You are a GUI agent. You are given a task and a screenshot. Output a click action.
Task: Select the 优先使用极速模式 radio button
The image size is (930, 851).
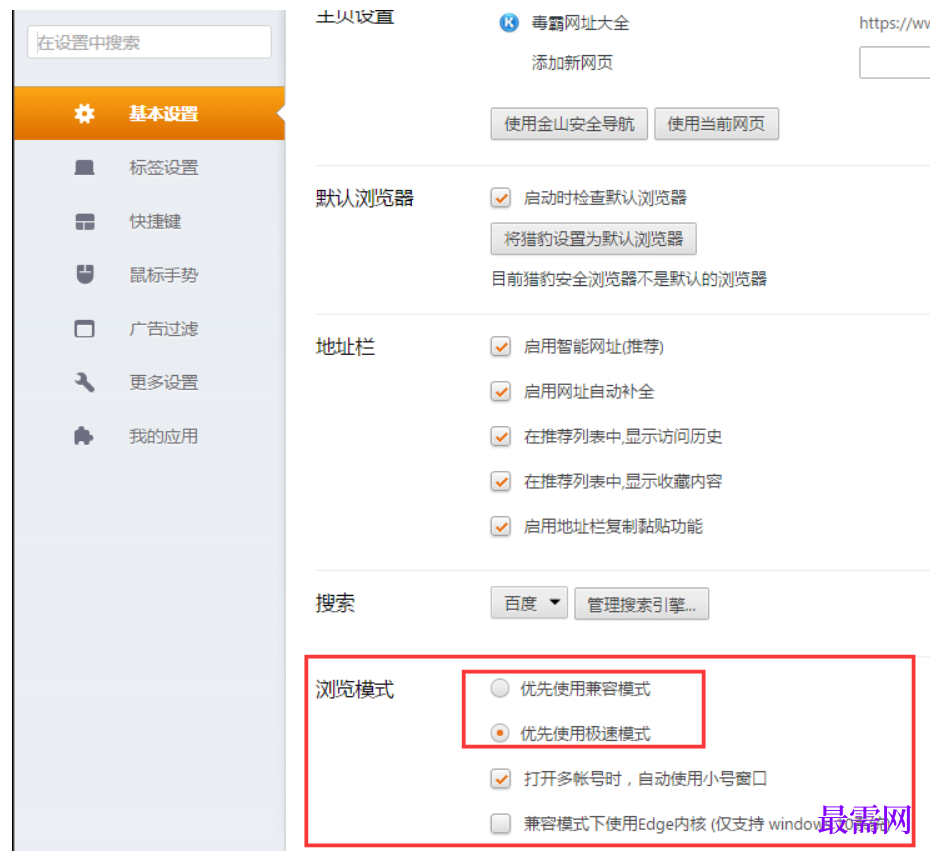500,733
